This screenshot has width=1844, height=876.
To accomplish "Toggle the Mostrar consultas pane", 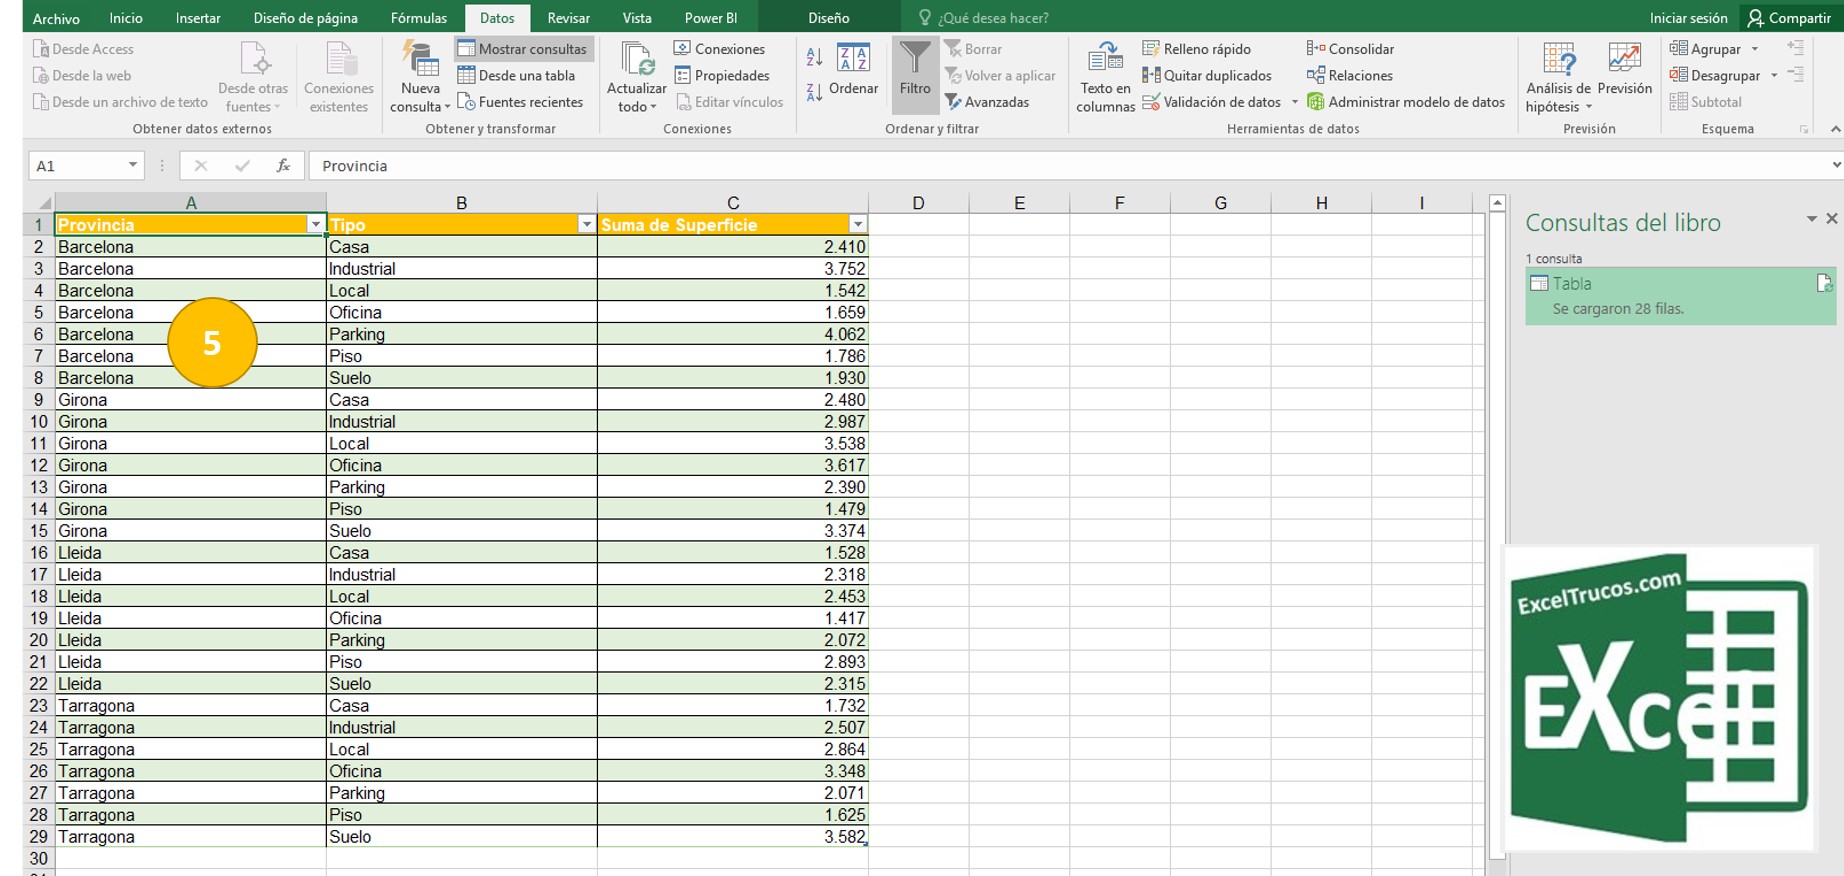I will 523,49.
